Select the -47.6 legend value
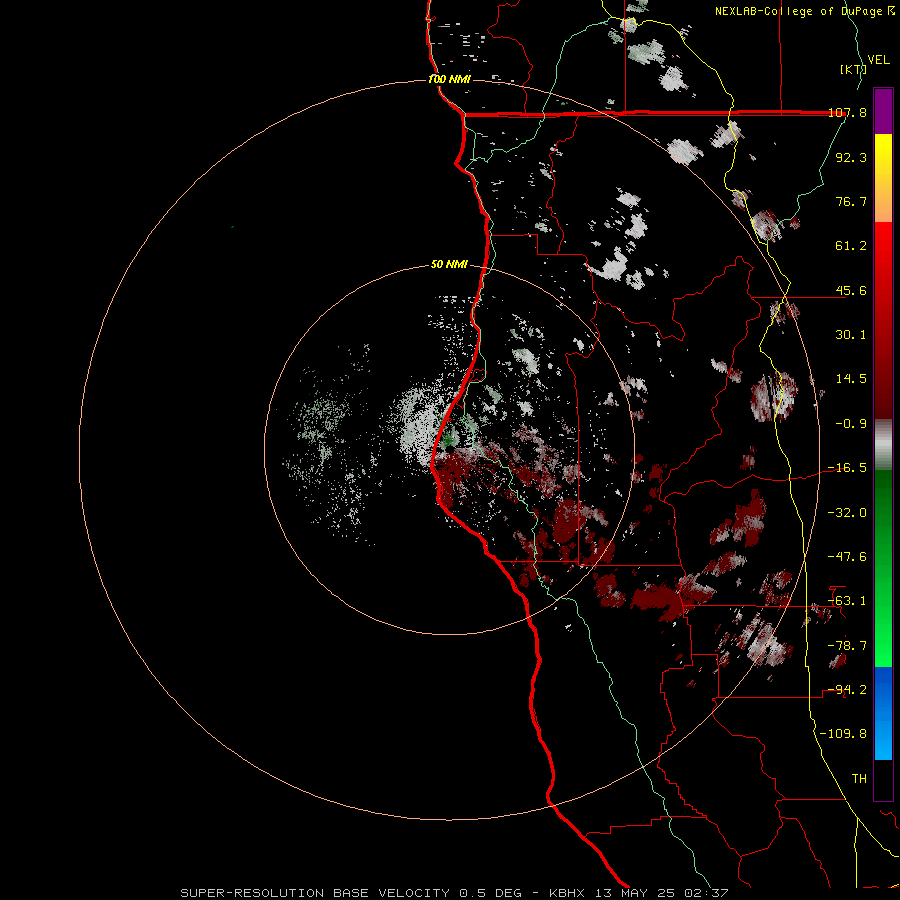This screenshot has width=900, height=900. point(847,557)
